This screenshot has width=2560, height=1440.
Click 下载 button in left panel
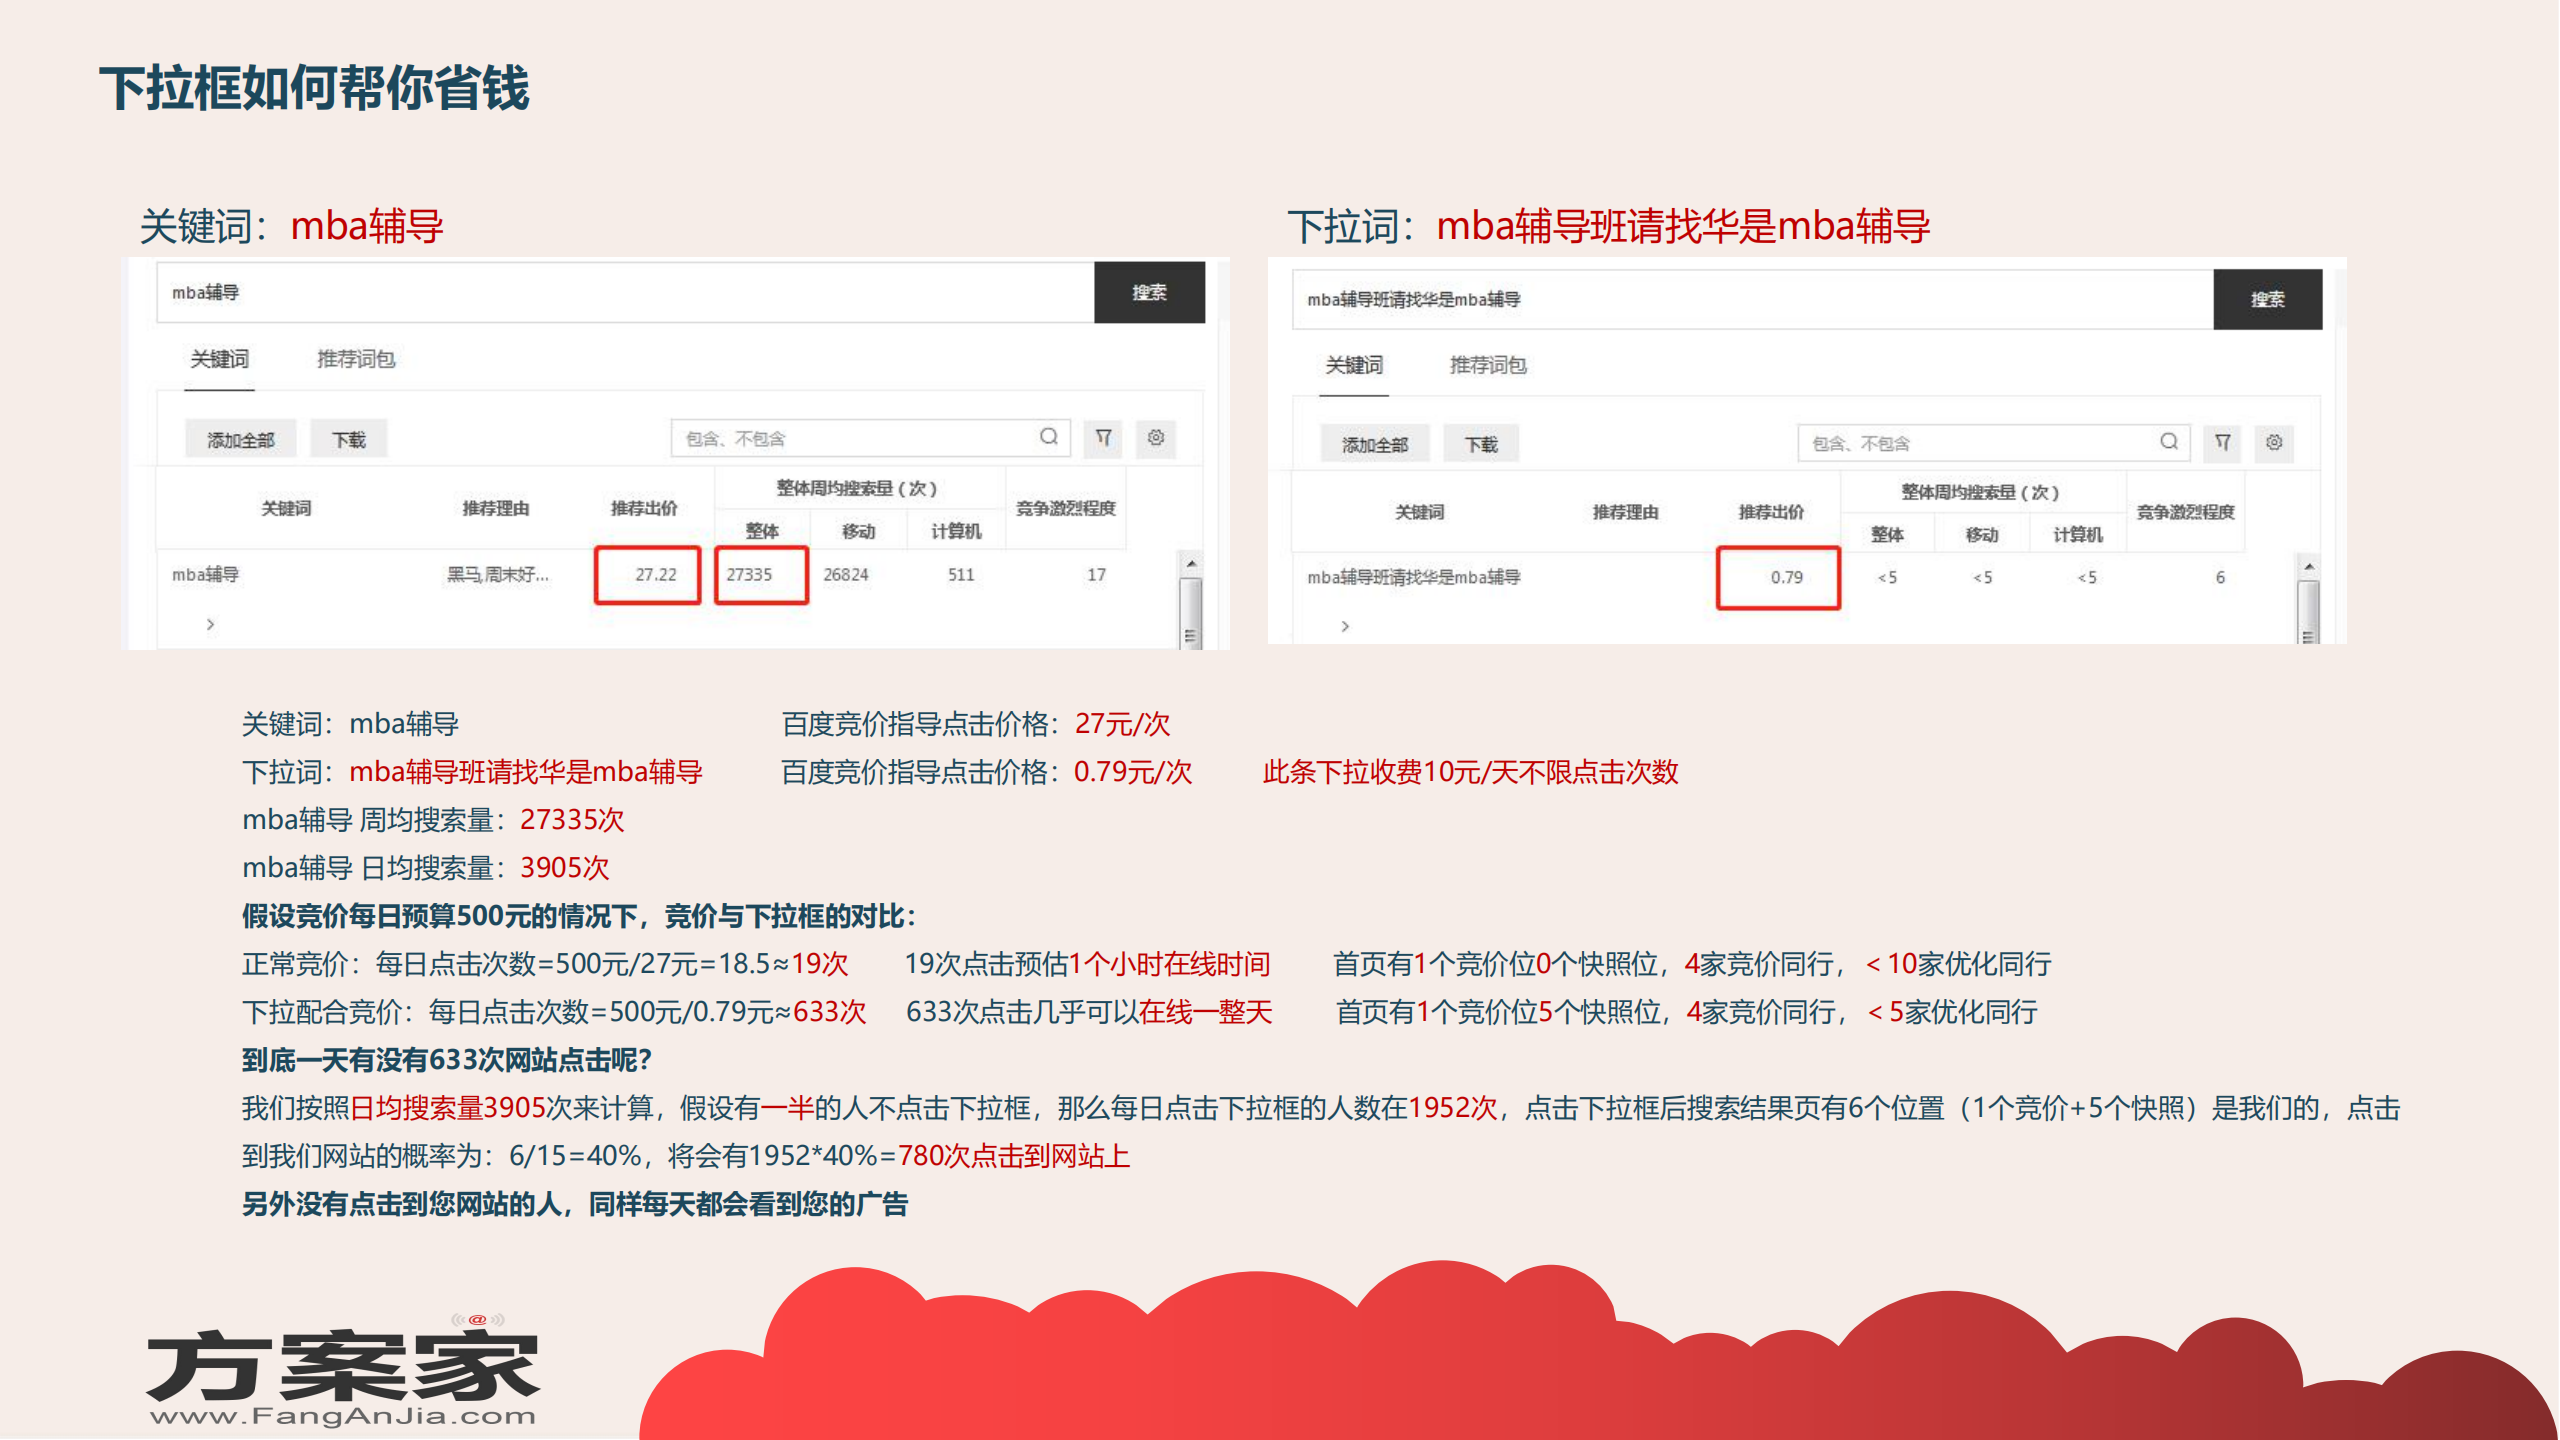pos(348,440)
